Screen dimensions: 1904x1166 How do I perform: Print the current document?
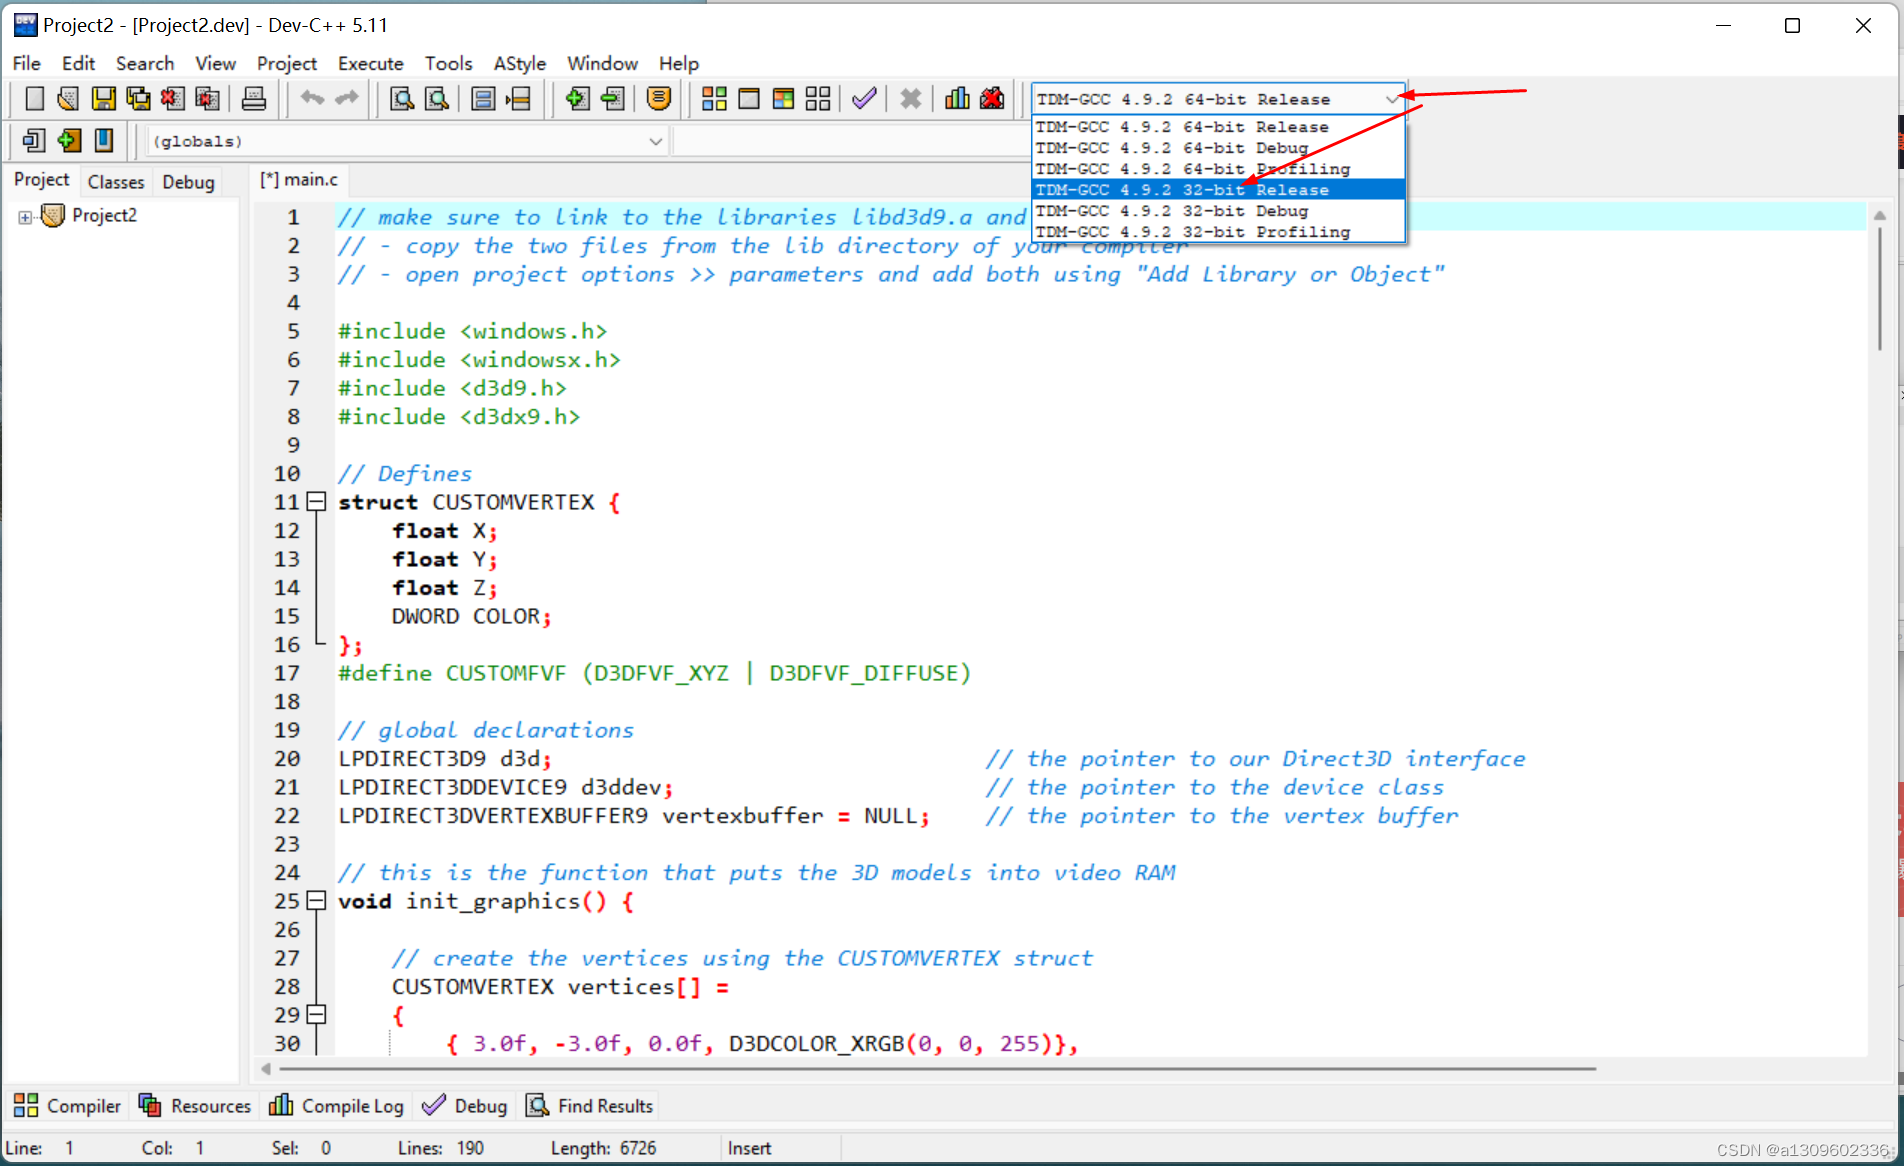click(254, 98)
